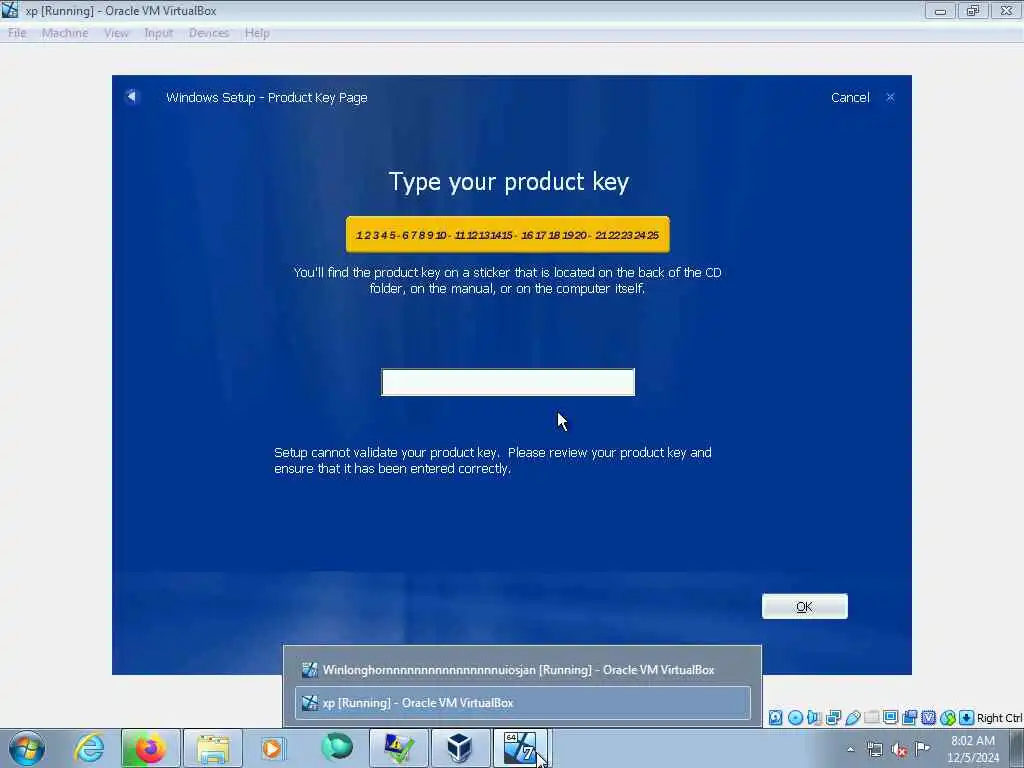Click the audio status icon in VM bar
Screen dimensions: 1024x768
pos(814,718)
